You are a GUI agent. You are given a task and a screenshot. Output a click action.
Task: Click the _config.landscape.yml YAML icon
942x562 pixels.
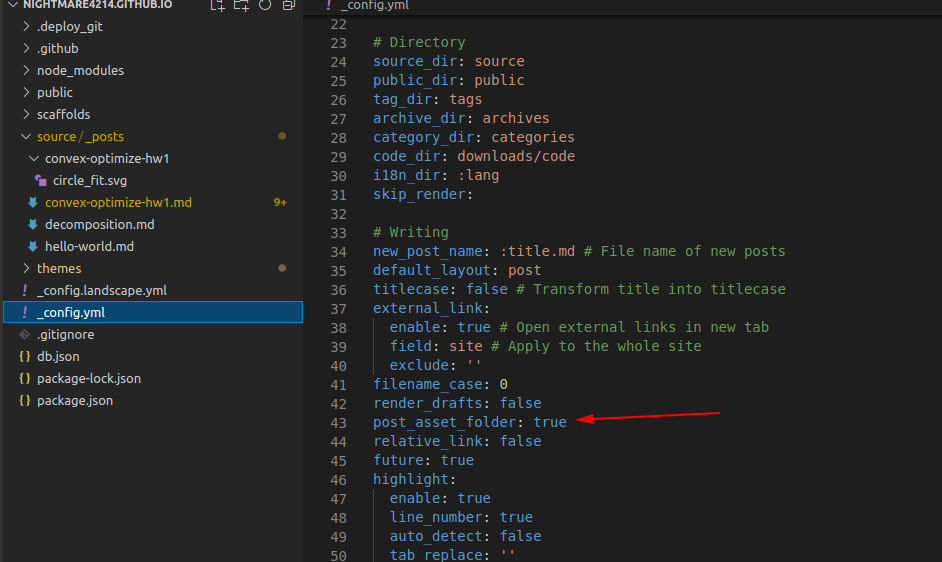pyautogui.click(x=25, y=290)
